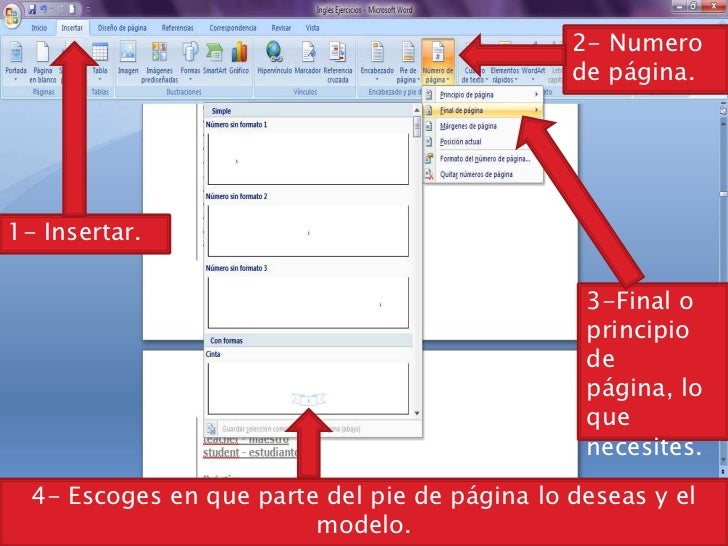Open the Pie de página footer gallery
This screenshot has width=728, height=546.
tap(408, 62)
